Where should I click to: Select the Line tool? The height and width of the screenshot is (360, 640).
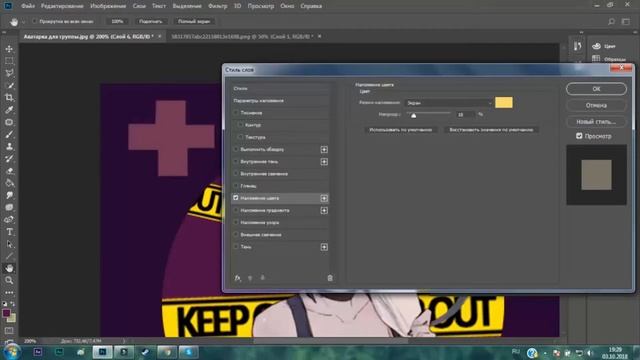click(9, 256)
